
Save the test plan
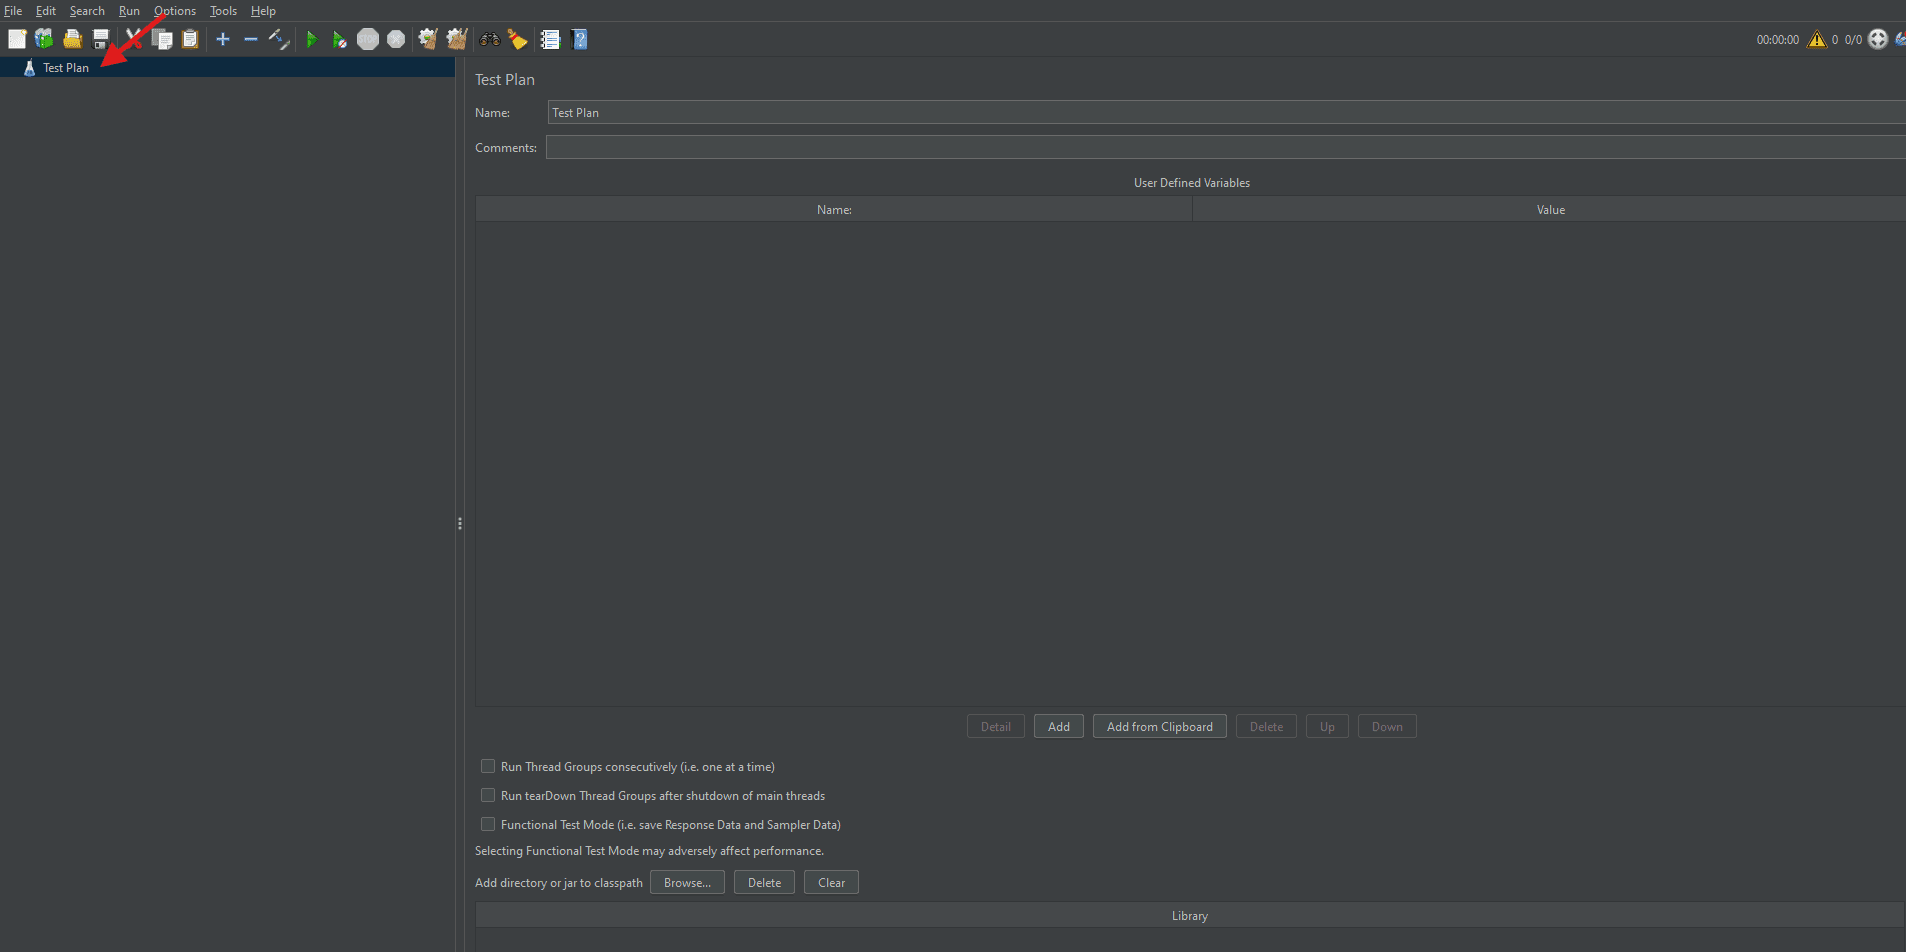101,39
